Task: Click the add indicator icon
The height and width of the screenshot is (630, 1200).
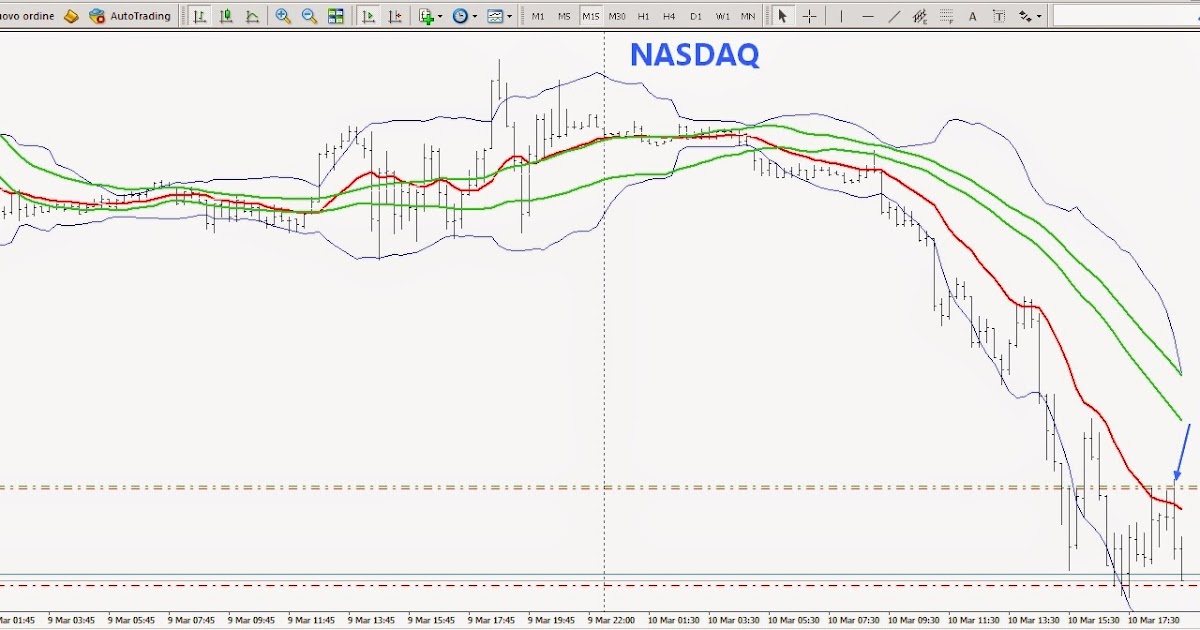Action: [426, 16]
